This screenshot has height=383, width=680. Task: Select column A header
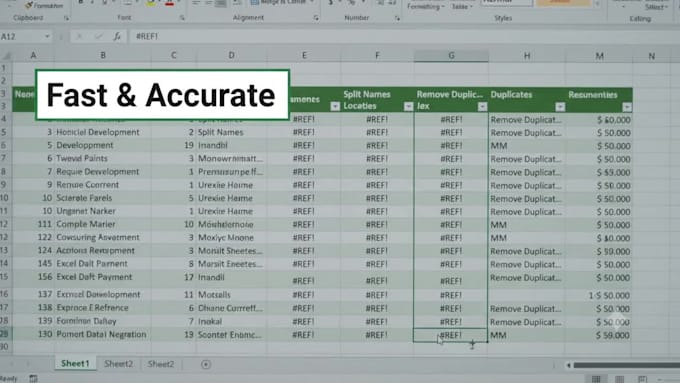pyautogui.click(x=33, y=56)
